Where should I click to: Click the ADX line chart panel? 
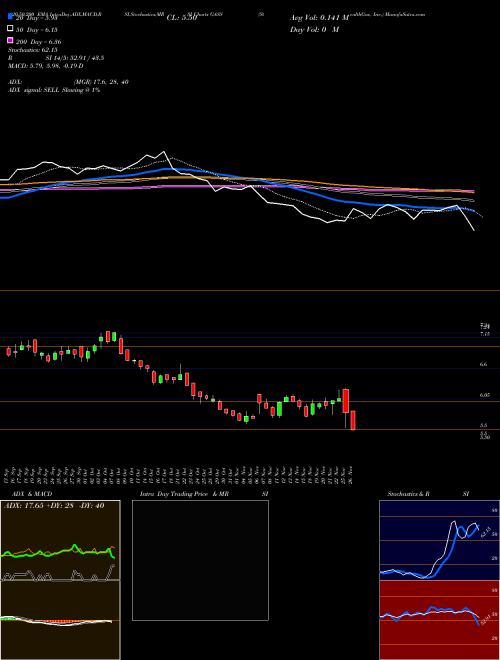pyautogui.click(x=60, y=540)
